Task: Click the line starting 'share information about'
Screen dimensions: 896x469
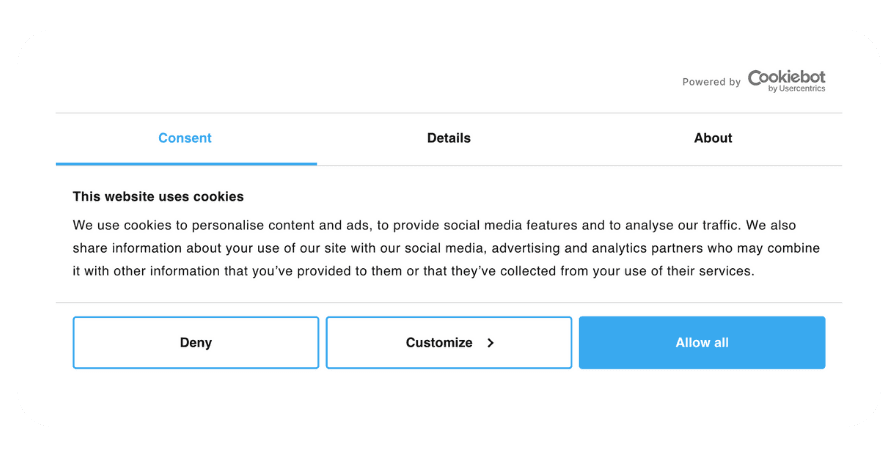Action: (446, 248)
